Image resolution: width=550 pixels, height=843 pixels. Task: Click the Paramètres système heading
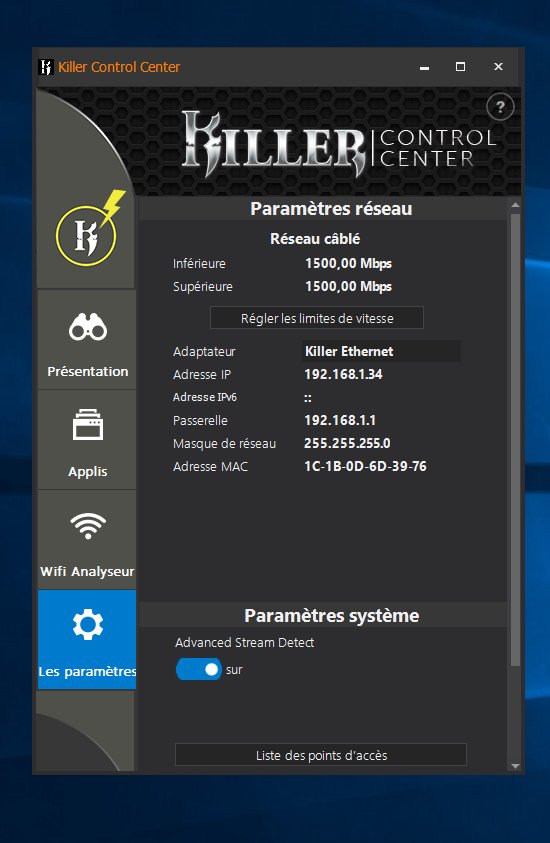[x=331, y=616]
